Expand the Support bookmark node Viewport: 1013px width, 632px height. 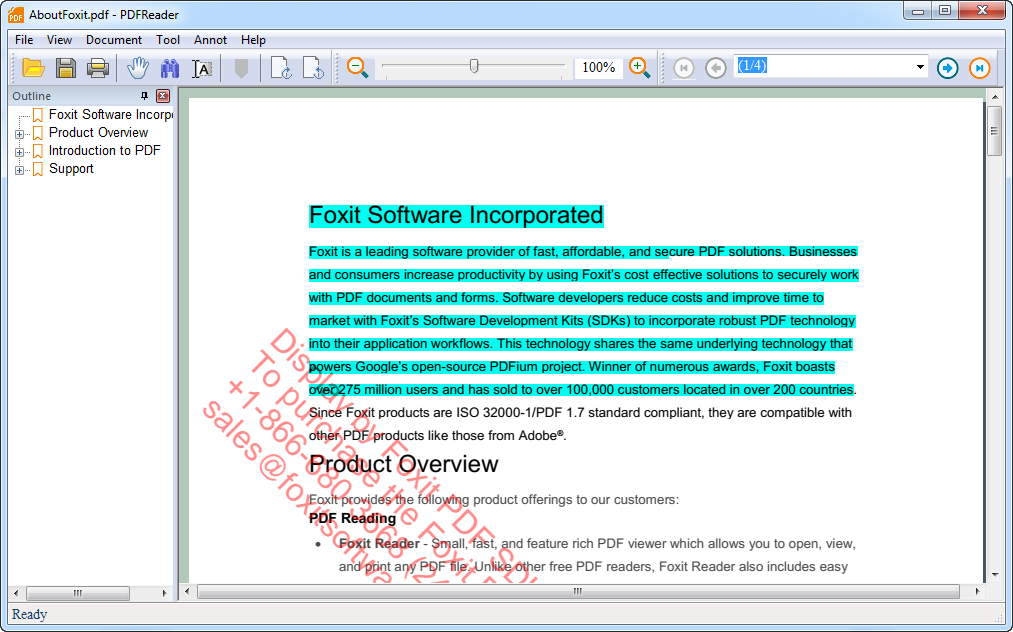(20, 170)
